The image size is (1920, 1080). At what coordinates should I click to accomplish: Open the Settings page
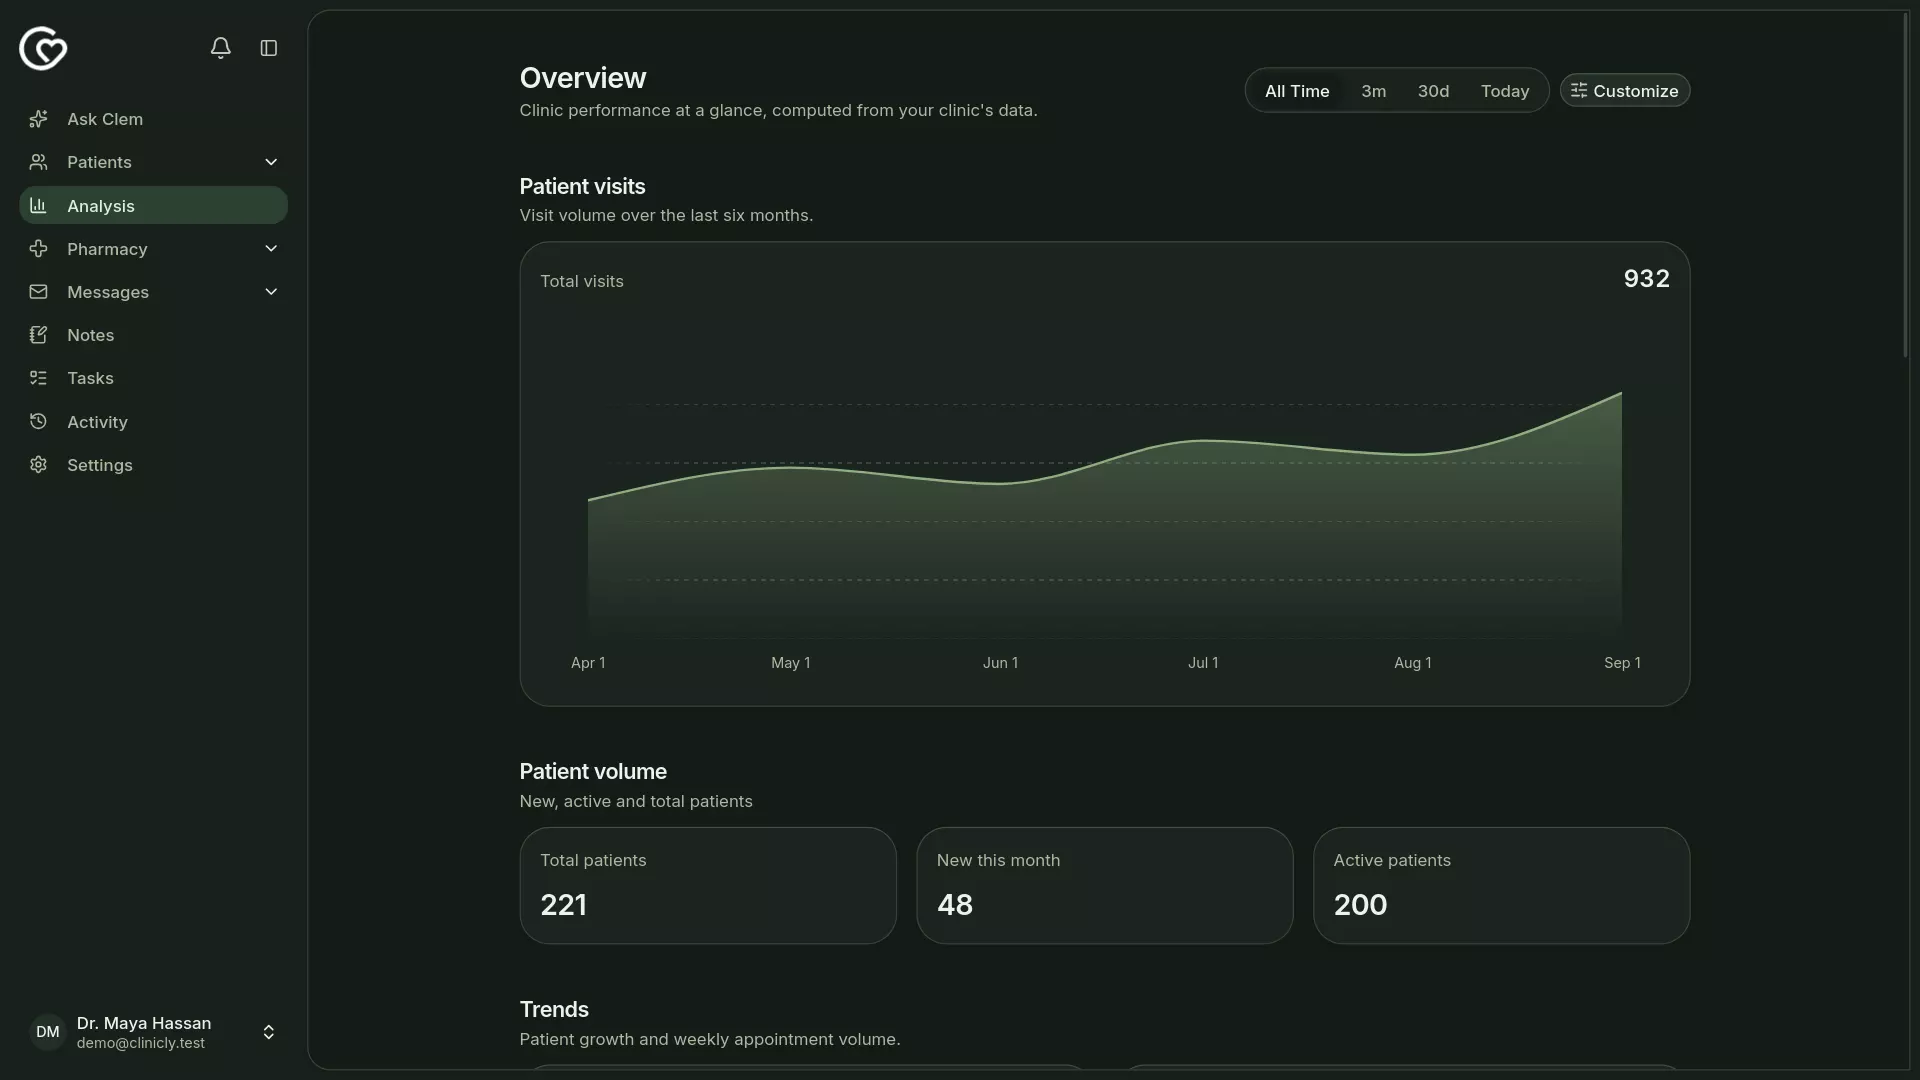point(153,465)
